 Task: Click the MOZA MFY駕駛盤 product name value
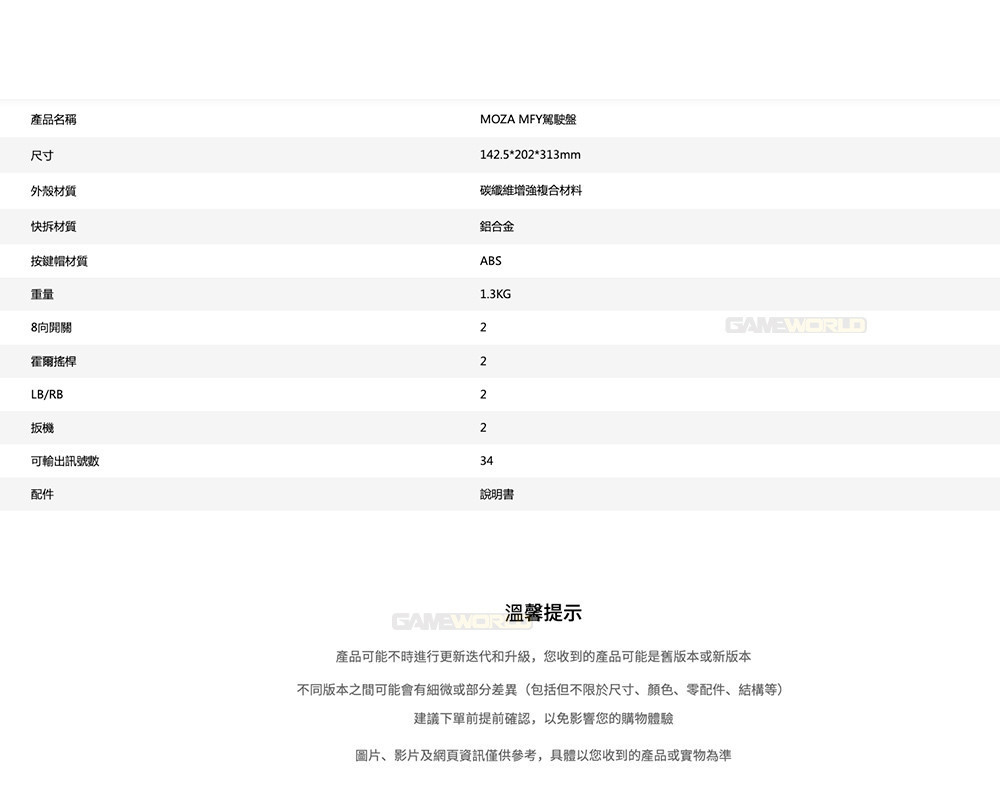pyautogui.click(x=528, y=119)
